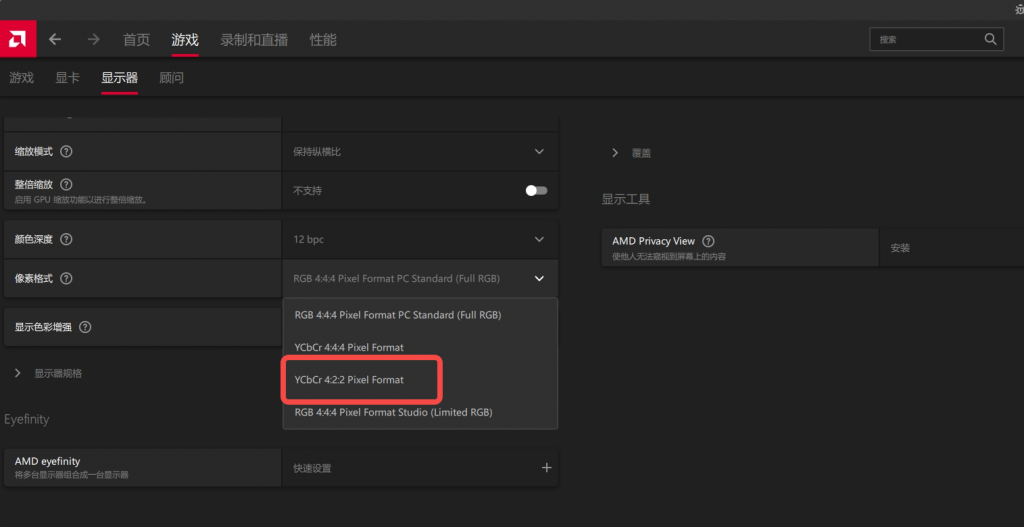Switch to the 首页 main tab
This screenshot has width=1024, height=527.
tap(136, 40)
